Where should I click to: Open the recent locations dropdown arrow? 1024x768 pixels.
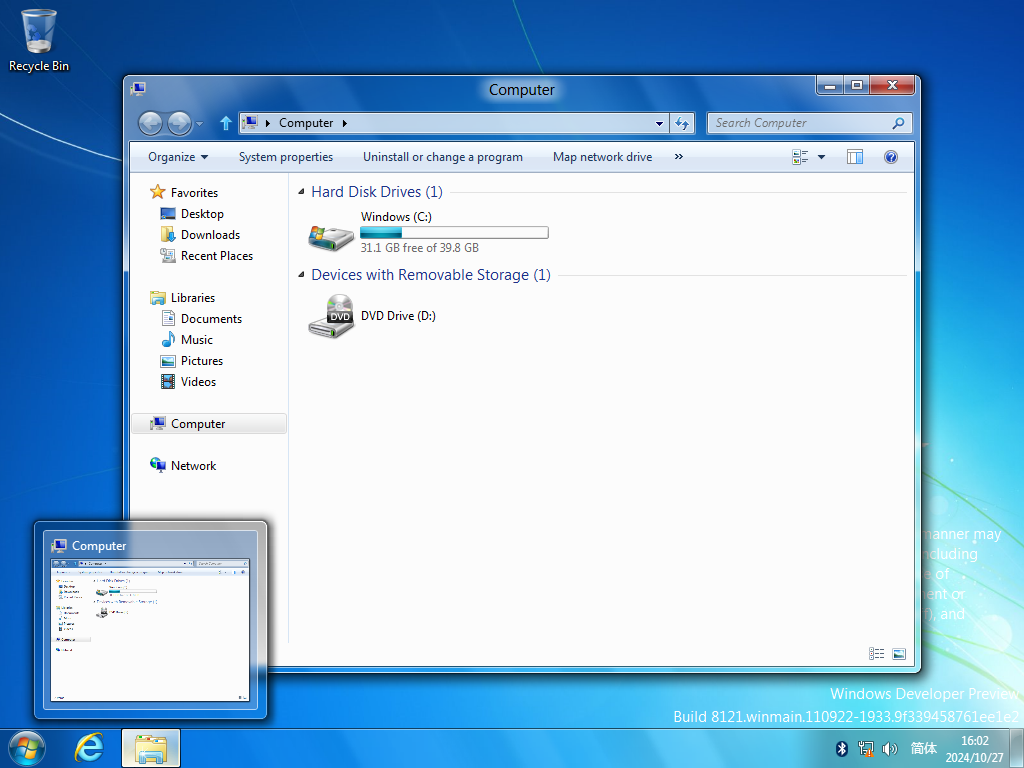coord(199,123)
